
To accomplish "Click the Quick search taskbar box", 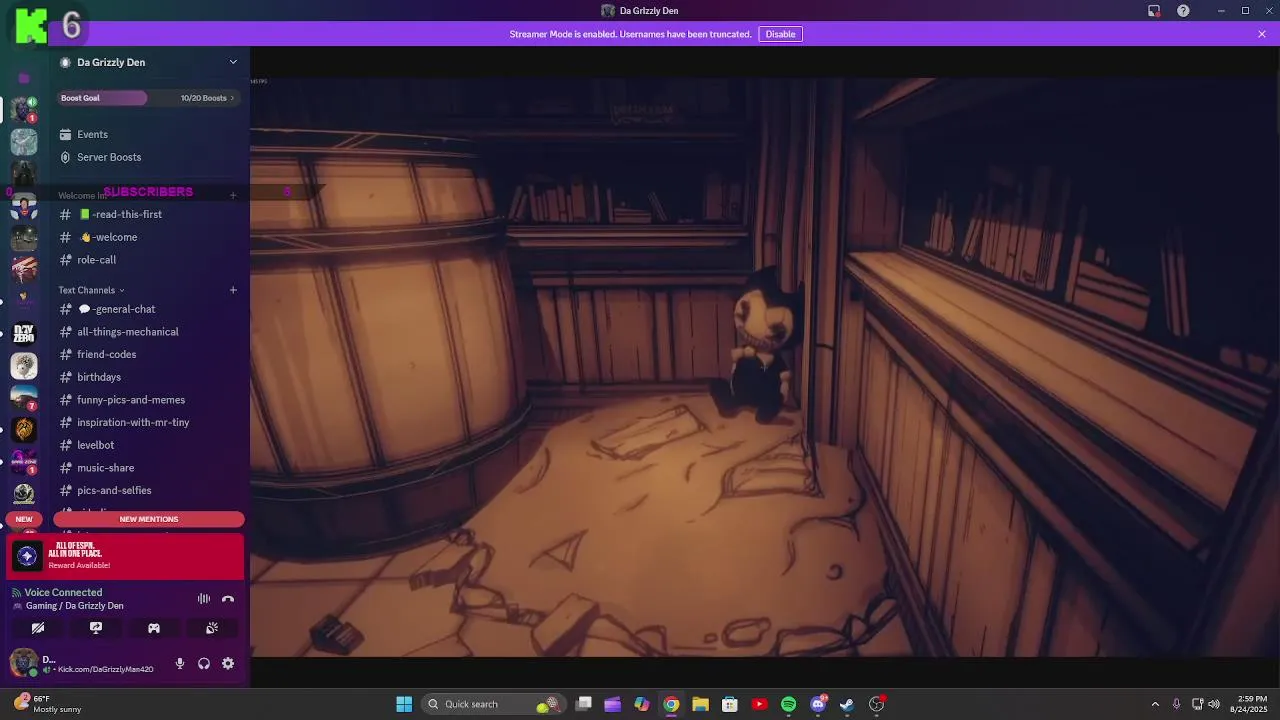I will click(493, 704).
